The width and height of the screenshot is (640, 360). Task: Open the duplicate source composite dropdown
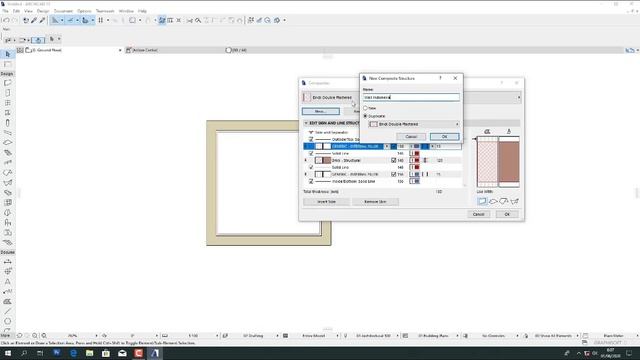point(413,124)
